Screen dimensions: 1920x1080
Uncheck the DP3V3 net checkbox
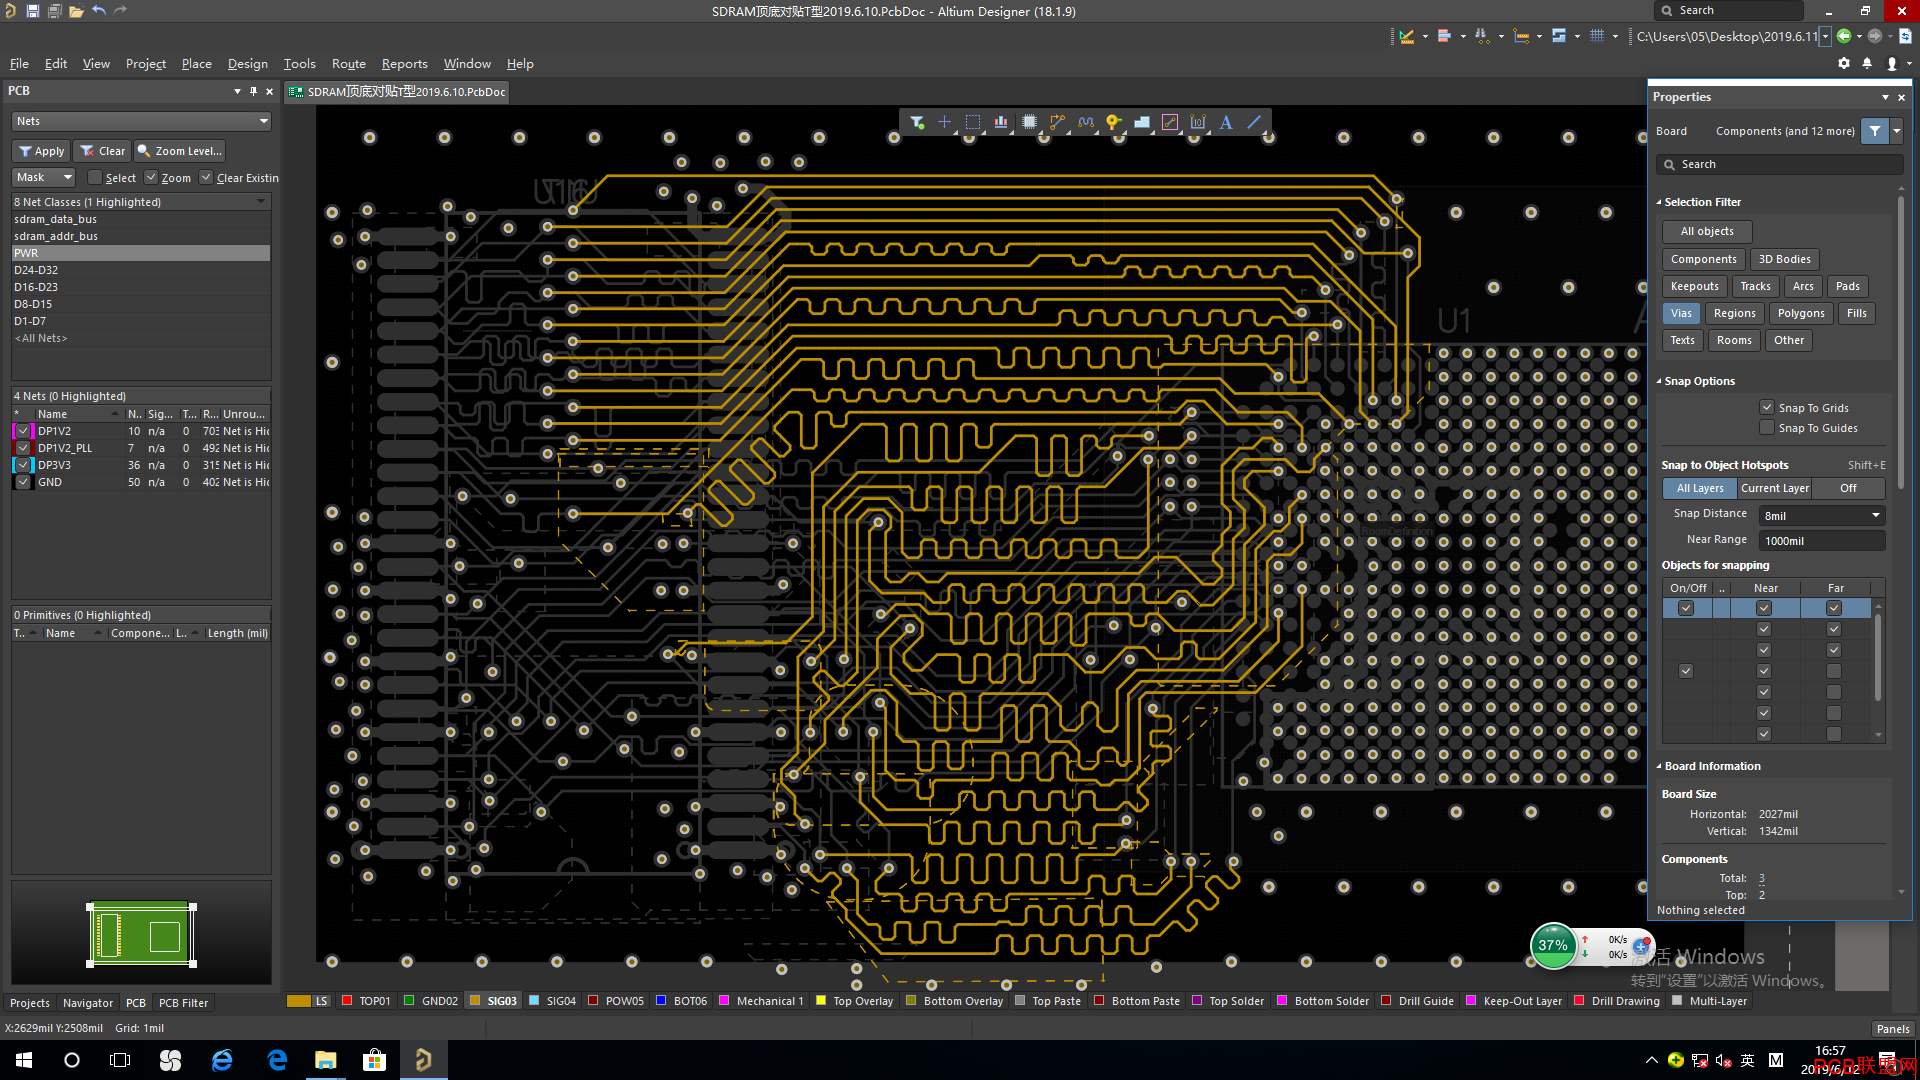23,465
